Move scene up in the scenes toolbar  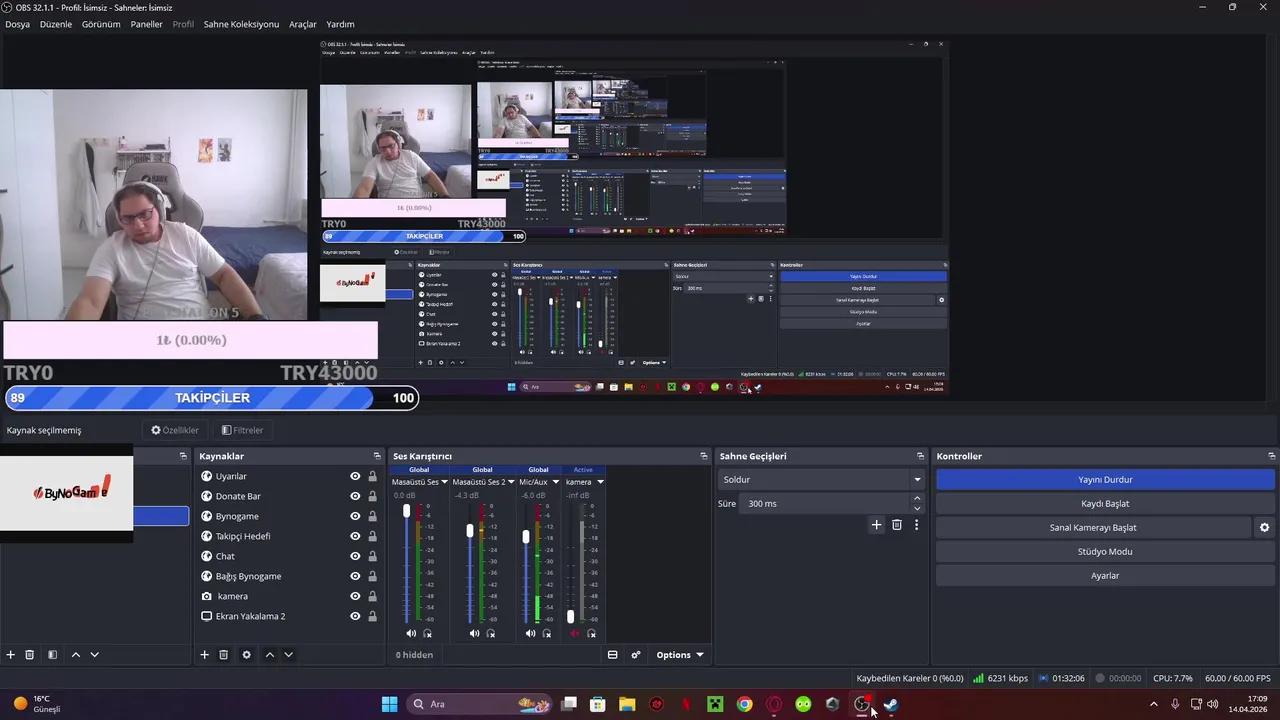[75, 655]
